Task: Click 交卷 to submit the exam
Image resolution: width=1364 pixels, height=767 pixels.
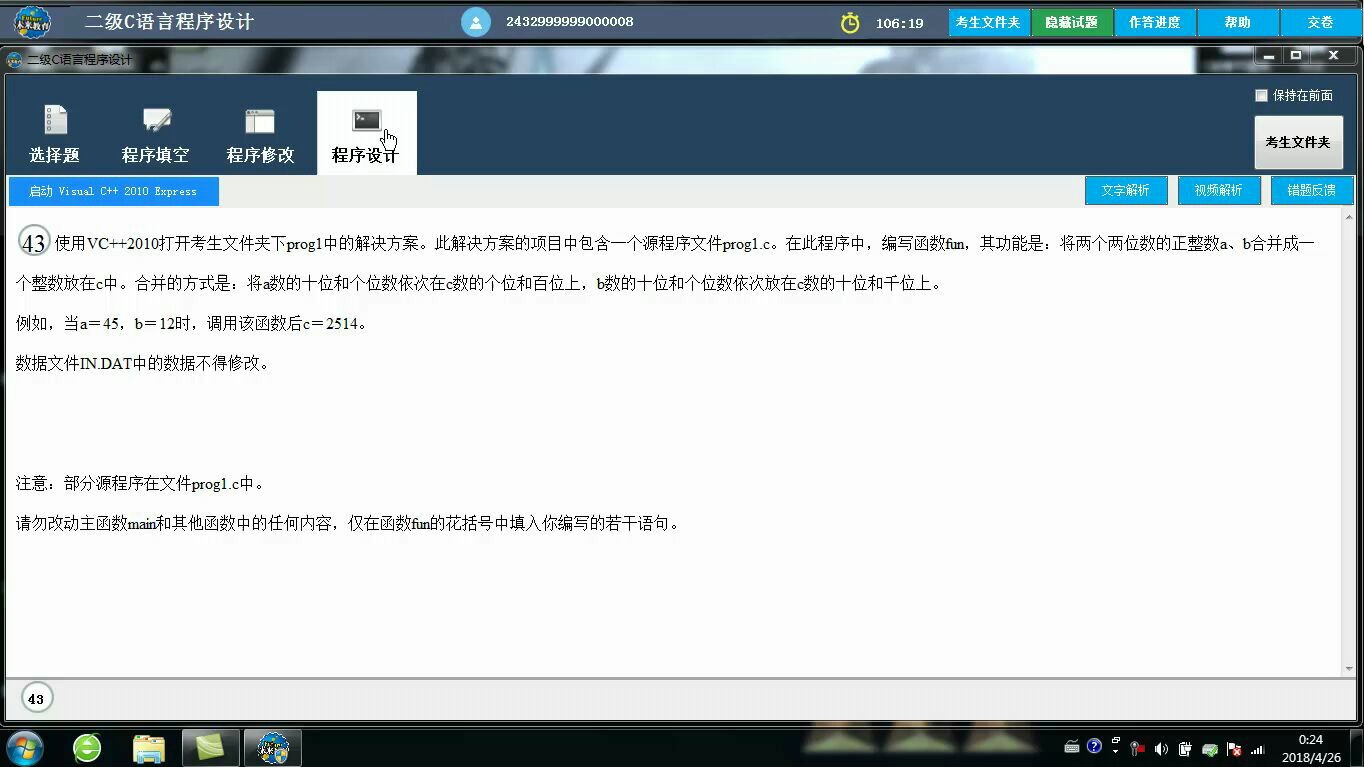Action: coord(1320,22)
